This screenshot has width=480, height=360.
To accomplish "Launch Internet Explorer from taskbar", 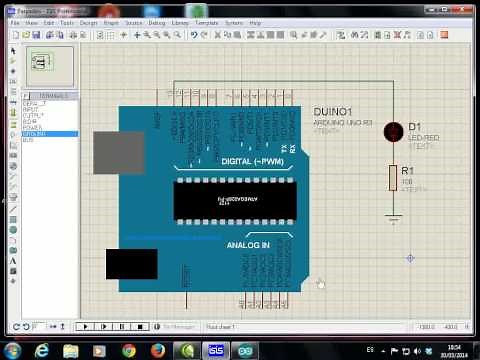I will click(x=42, y=351).
